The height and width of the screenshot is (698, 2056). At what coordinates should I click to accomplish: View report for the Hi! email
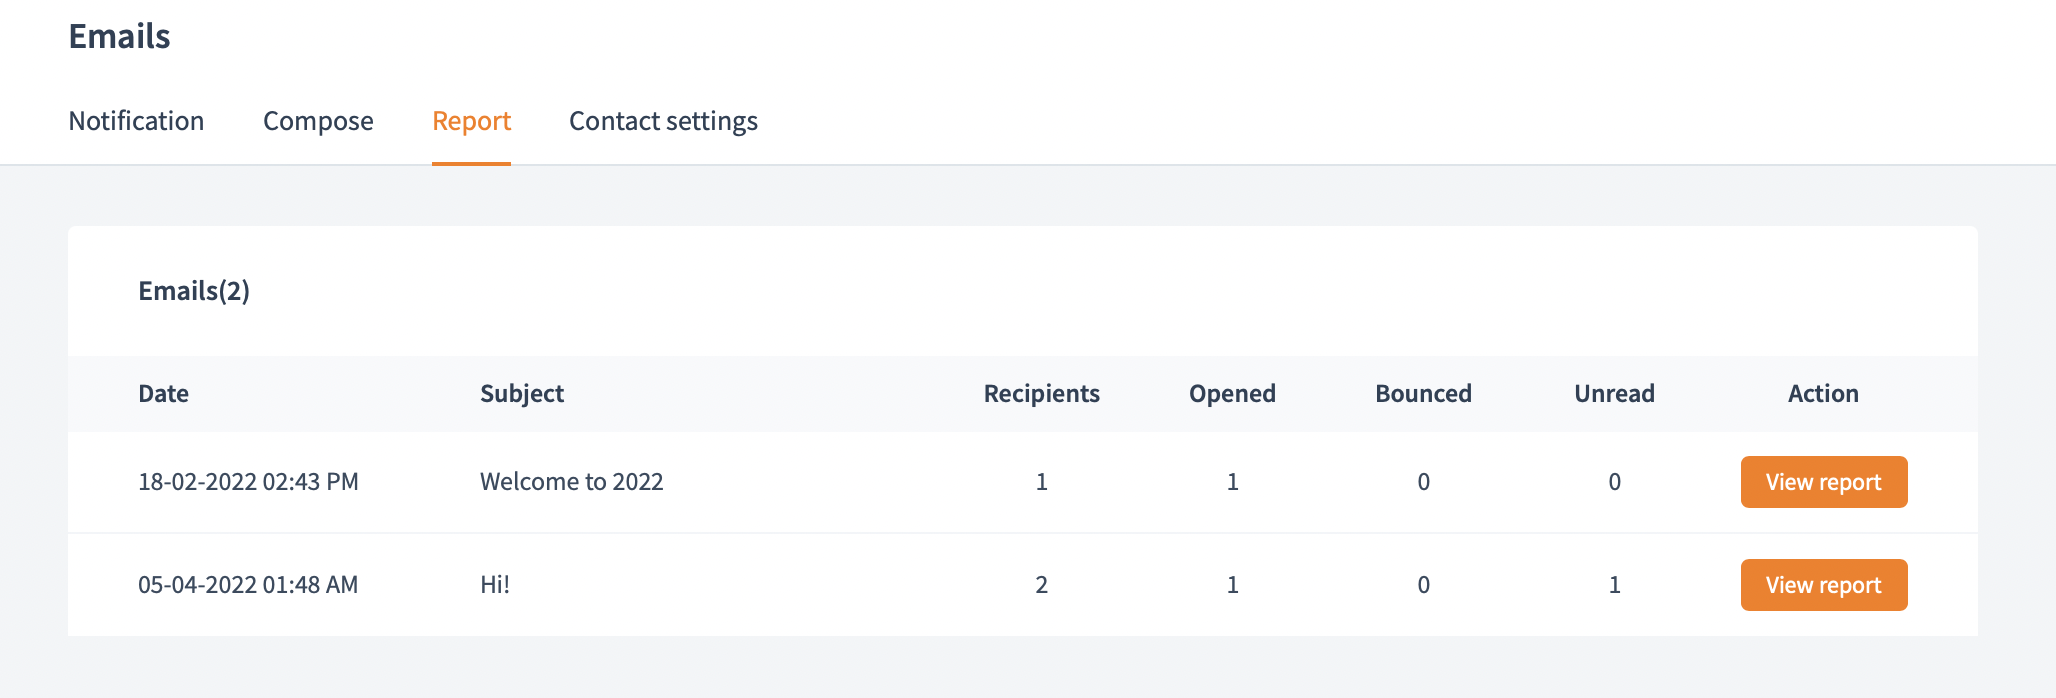1823,585
